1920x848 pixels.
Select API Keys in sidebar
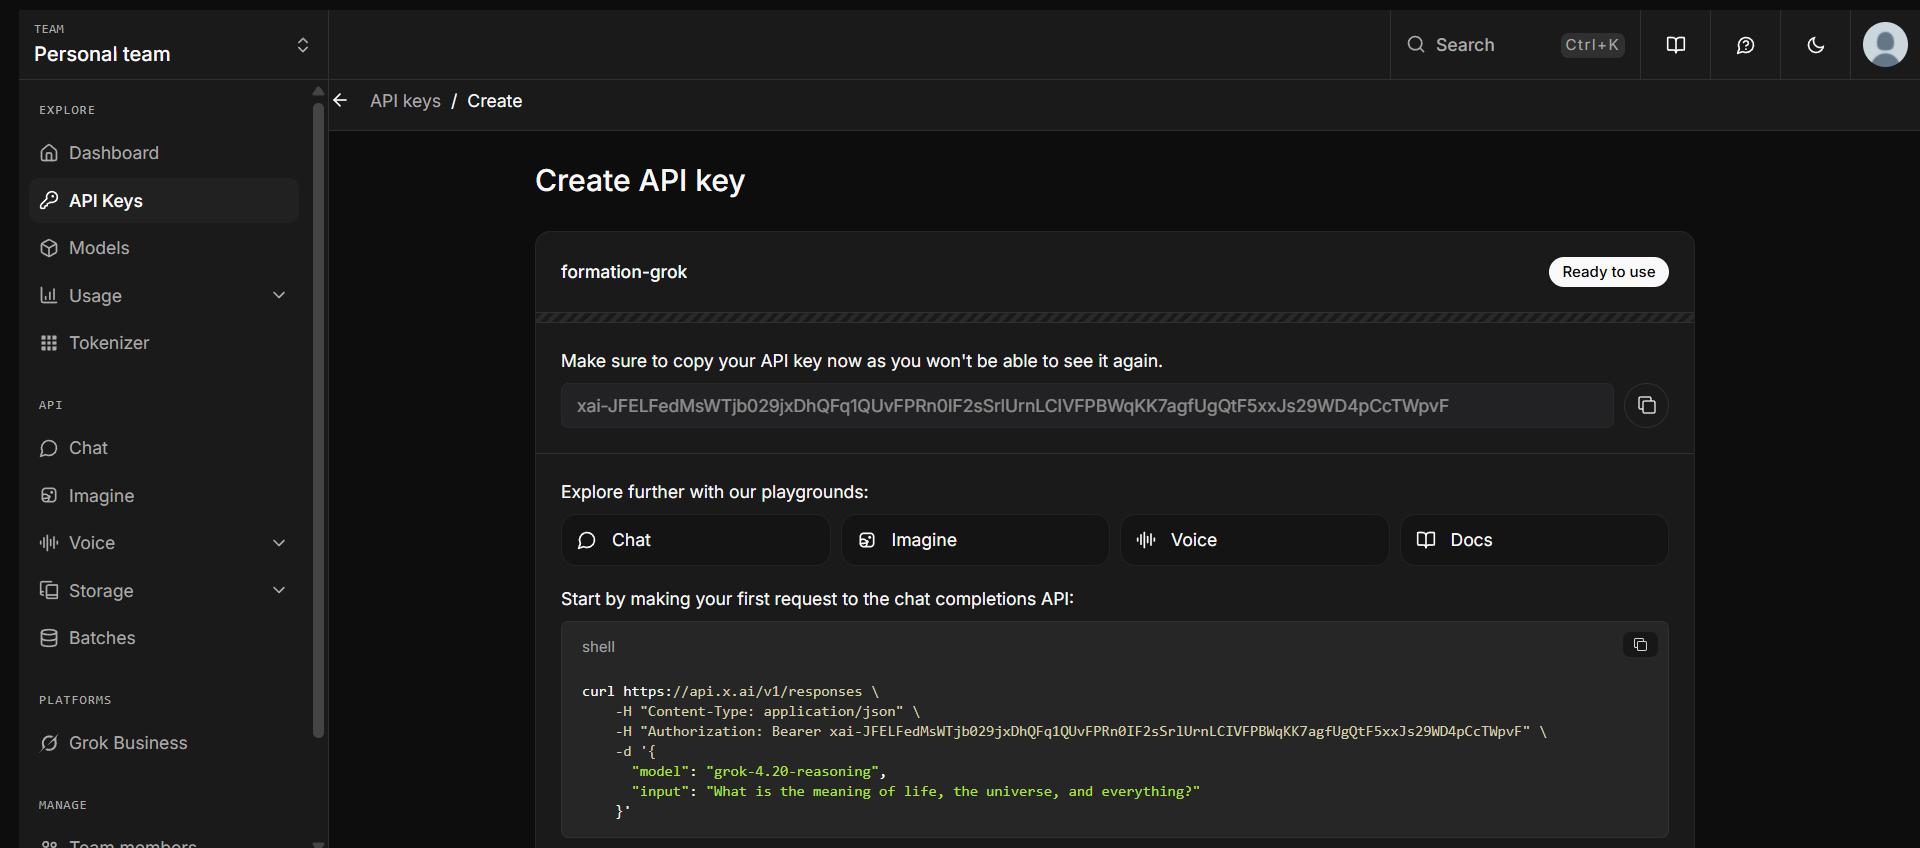(164, 200)
